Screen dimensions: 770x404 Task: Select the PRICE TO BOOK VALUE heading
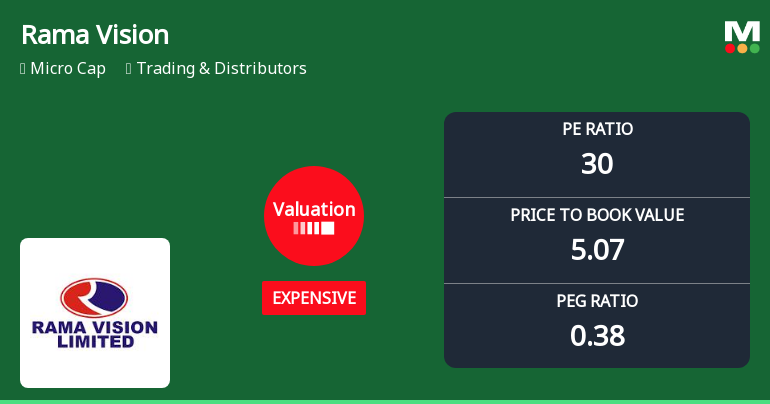(x=597, y=215)
